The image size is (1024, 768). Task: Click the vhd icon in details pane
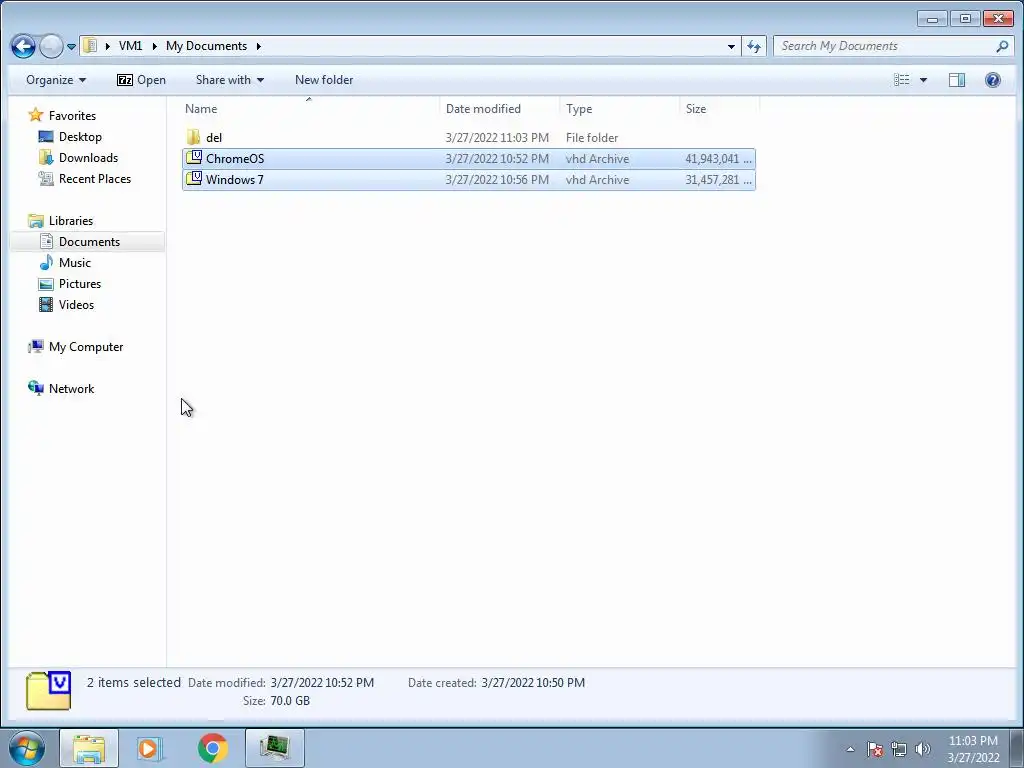(x=48, y=690)
